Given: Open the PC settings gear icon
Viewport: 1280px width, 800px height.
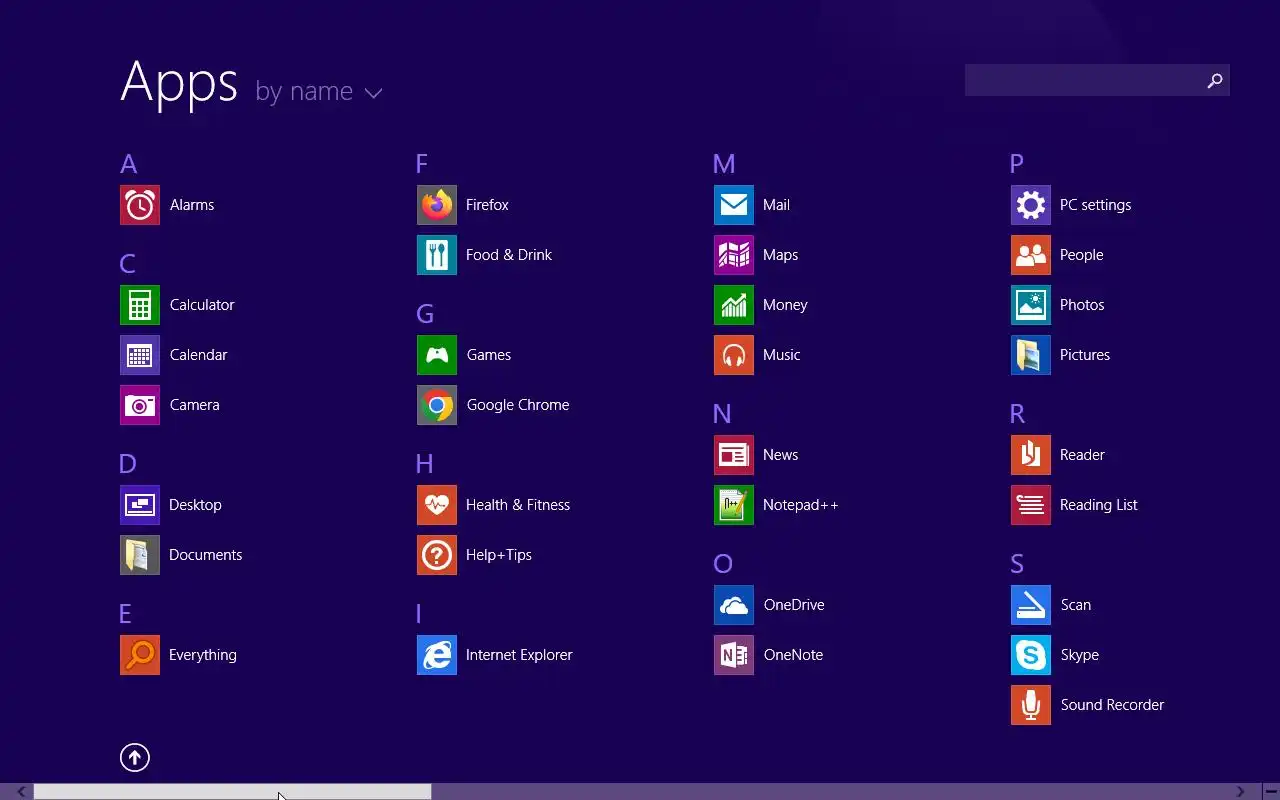Looking at the screenshot, I should coord(1031,205).
